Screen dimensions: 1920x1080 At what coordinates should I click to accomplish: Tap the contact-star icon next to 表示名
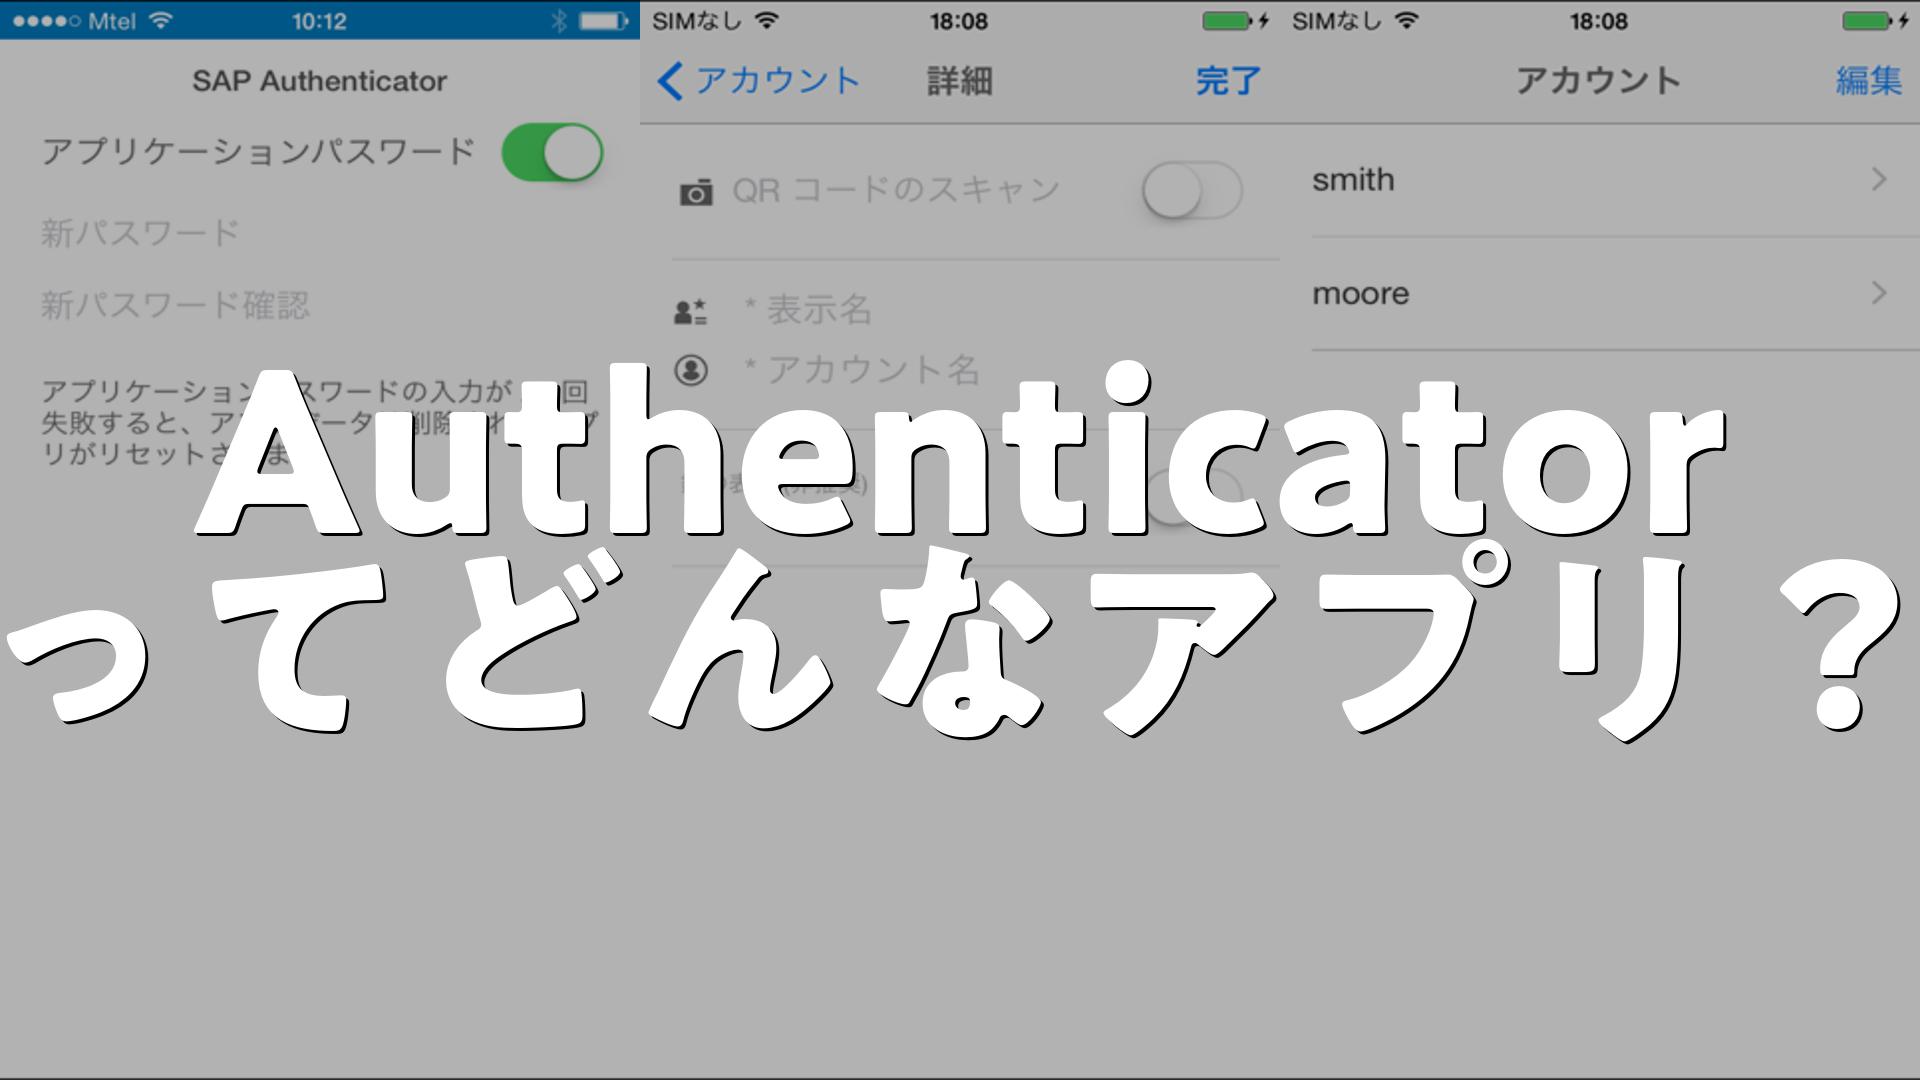click(691, 311)
